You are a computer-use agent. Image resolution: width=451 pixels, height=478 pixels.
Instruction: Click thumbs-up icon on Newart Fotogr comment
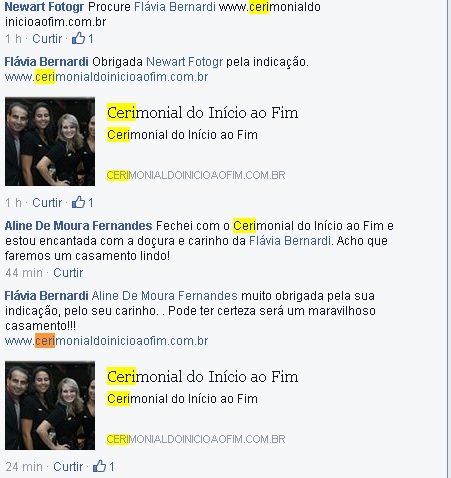tap(79, 38)
